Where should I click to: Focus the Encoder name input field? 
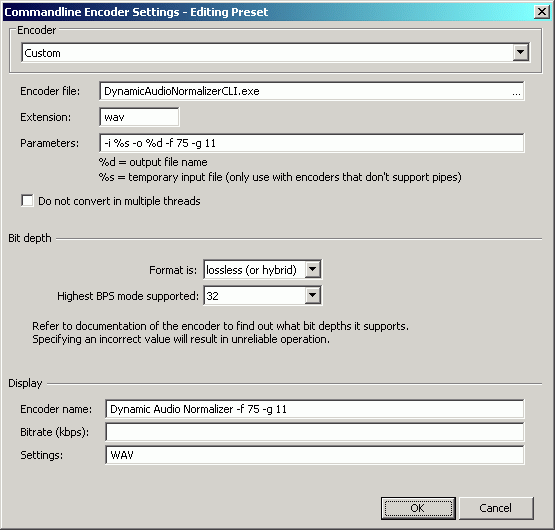click(x=315, y=409)
